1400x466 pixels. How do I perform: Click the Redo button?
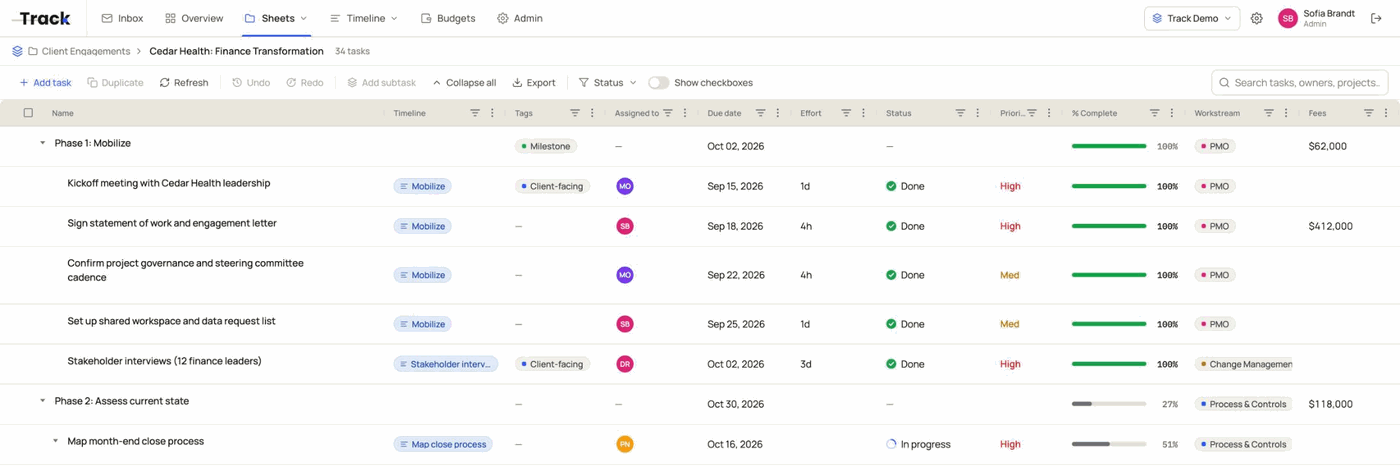tap(305, 83)
